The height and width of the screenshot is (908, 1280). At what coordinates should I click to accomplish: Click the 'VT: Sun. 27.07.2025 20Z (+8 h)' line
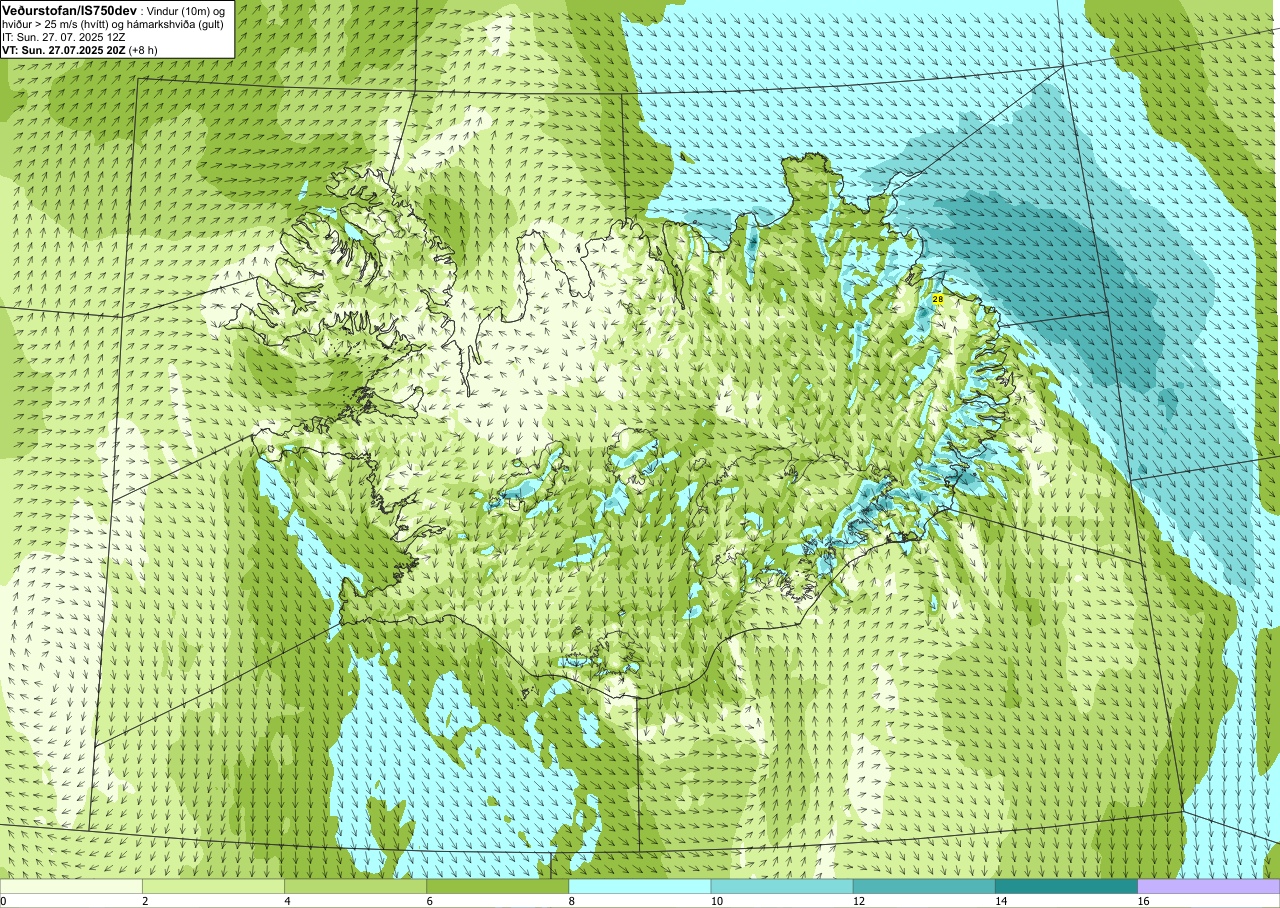tap(79, 49)
